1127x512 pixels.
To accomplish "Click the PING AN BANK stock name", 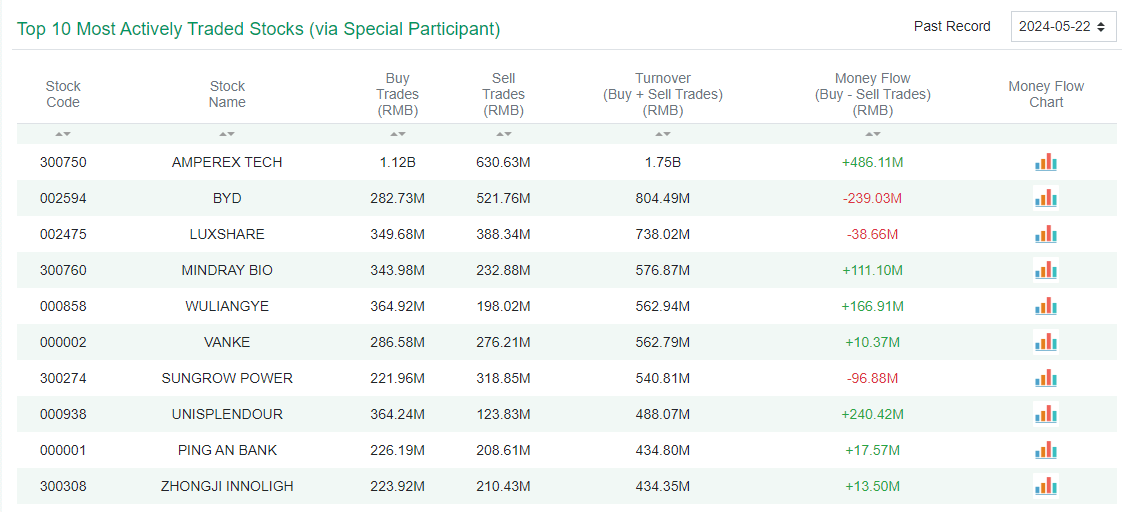I will (227, 450).
